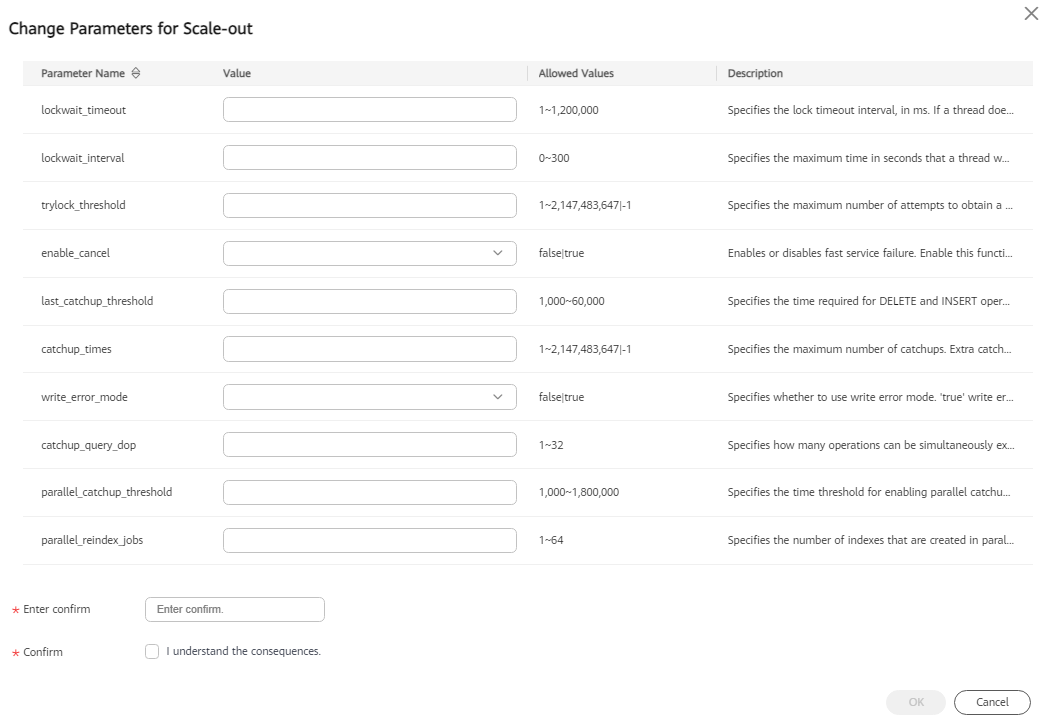1046x722 pixels.
Task: Click the catchup_query_dop description text
Action: [x=871, y=445]
